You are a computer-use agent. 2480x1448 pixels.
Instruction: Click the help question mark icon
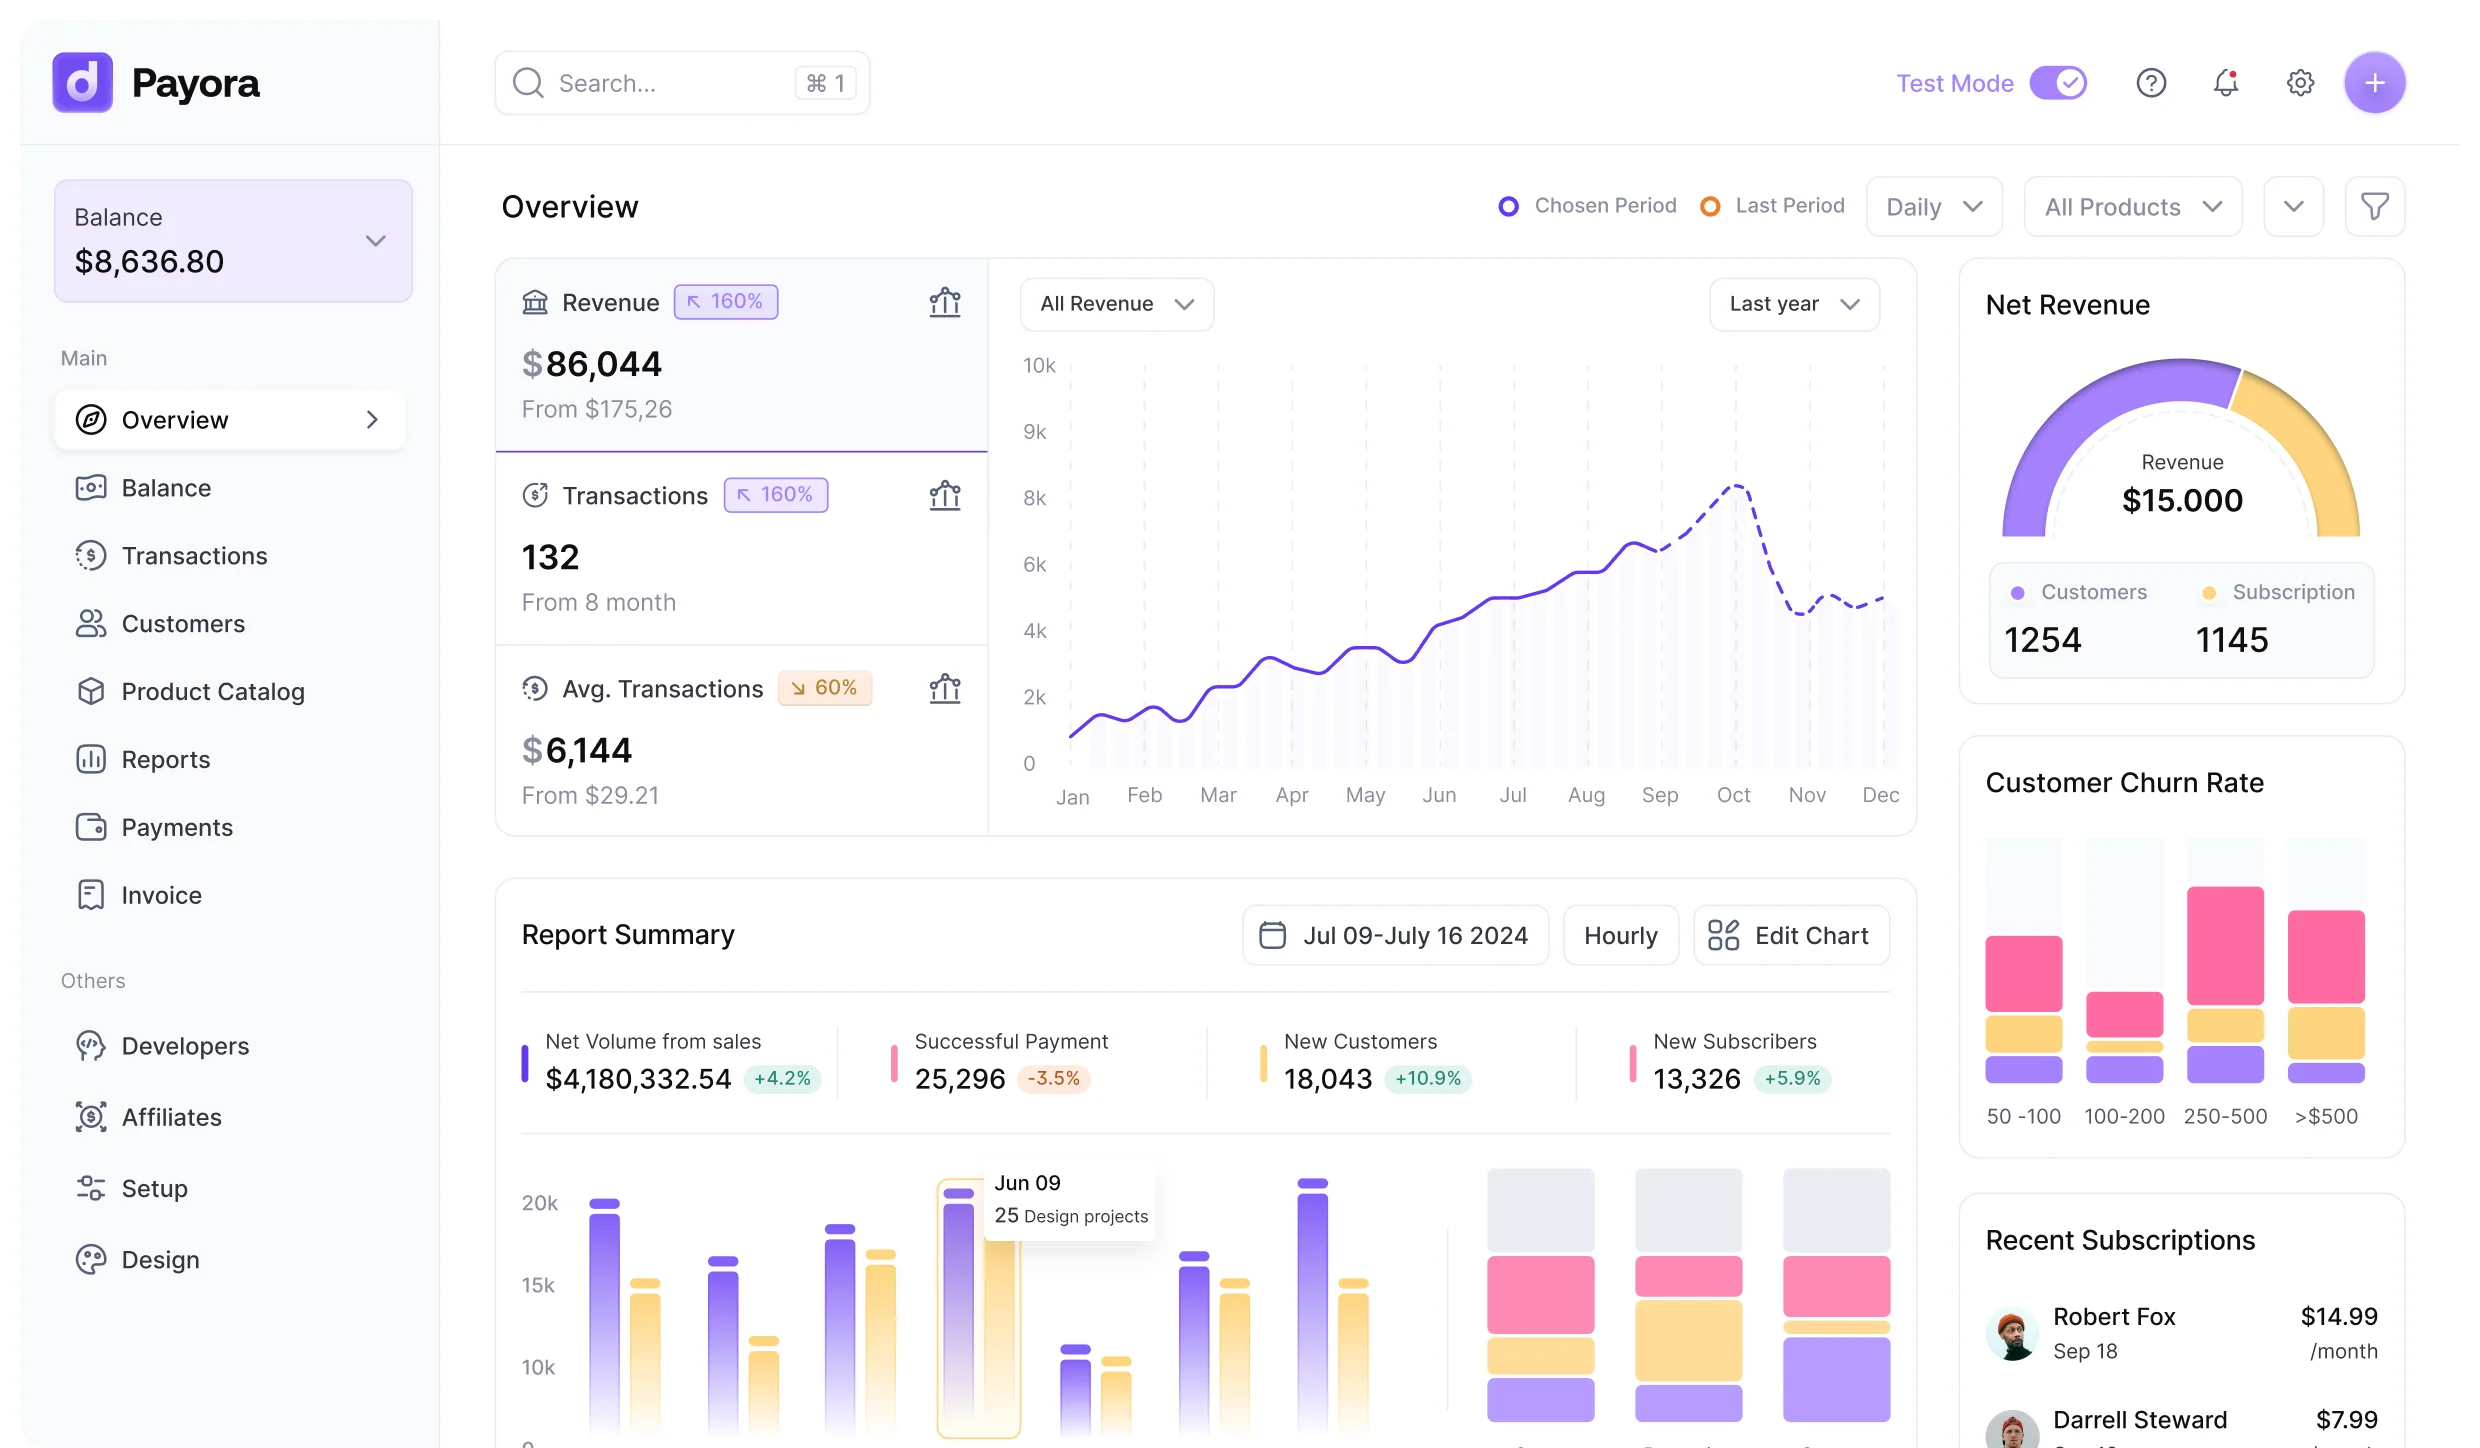tap(2151, 83)
